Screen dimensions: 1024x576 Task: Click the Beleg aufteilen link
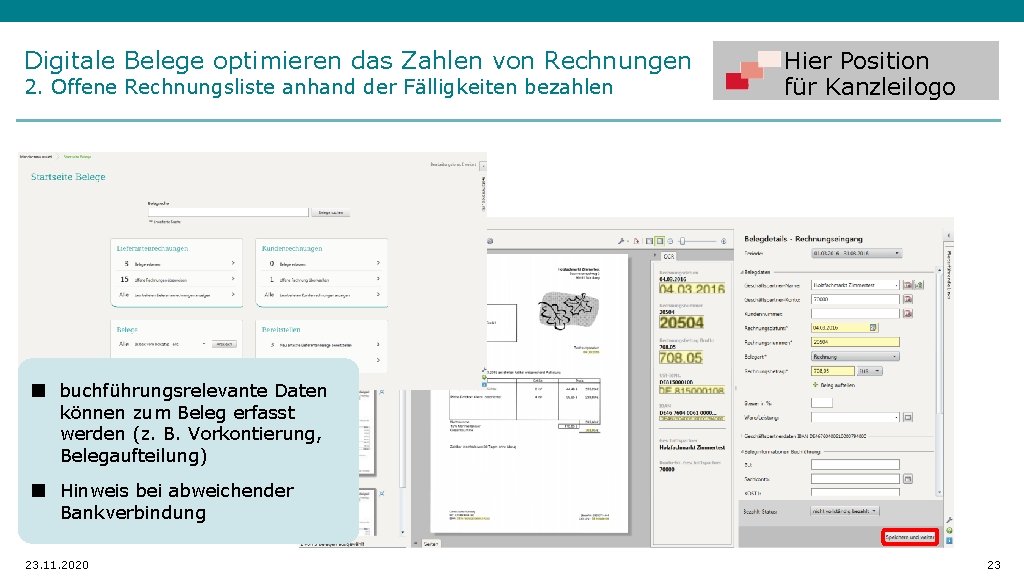point(834,385)
